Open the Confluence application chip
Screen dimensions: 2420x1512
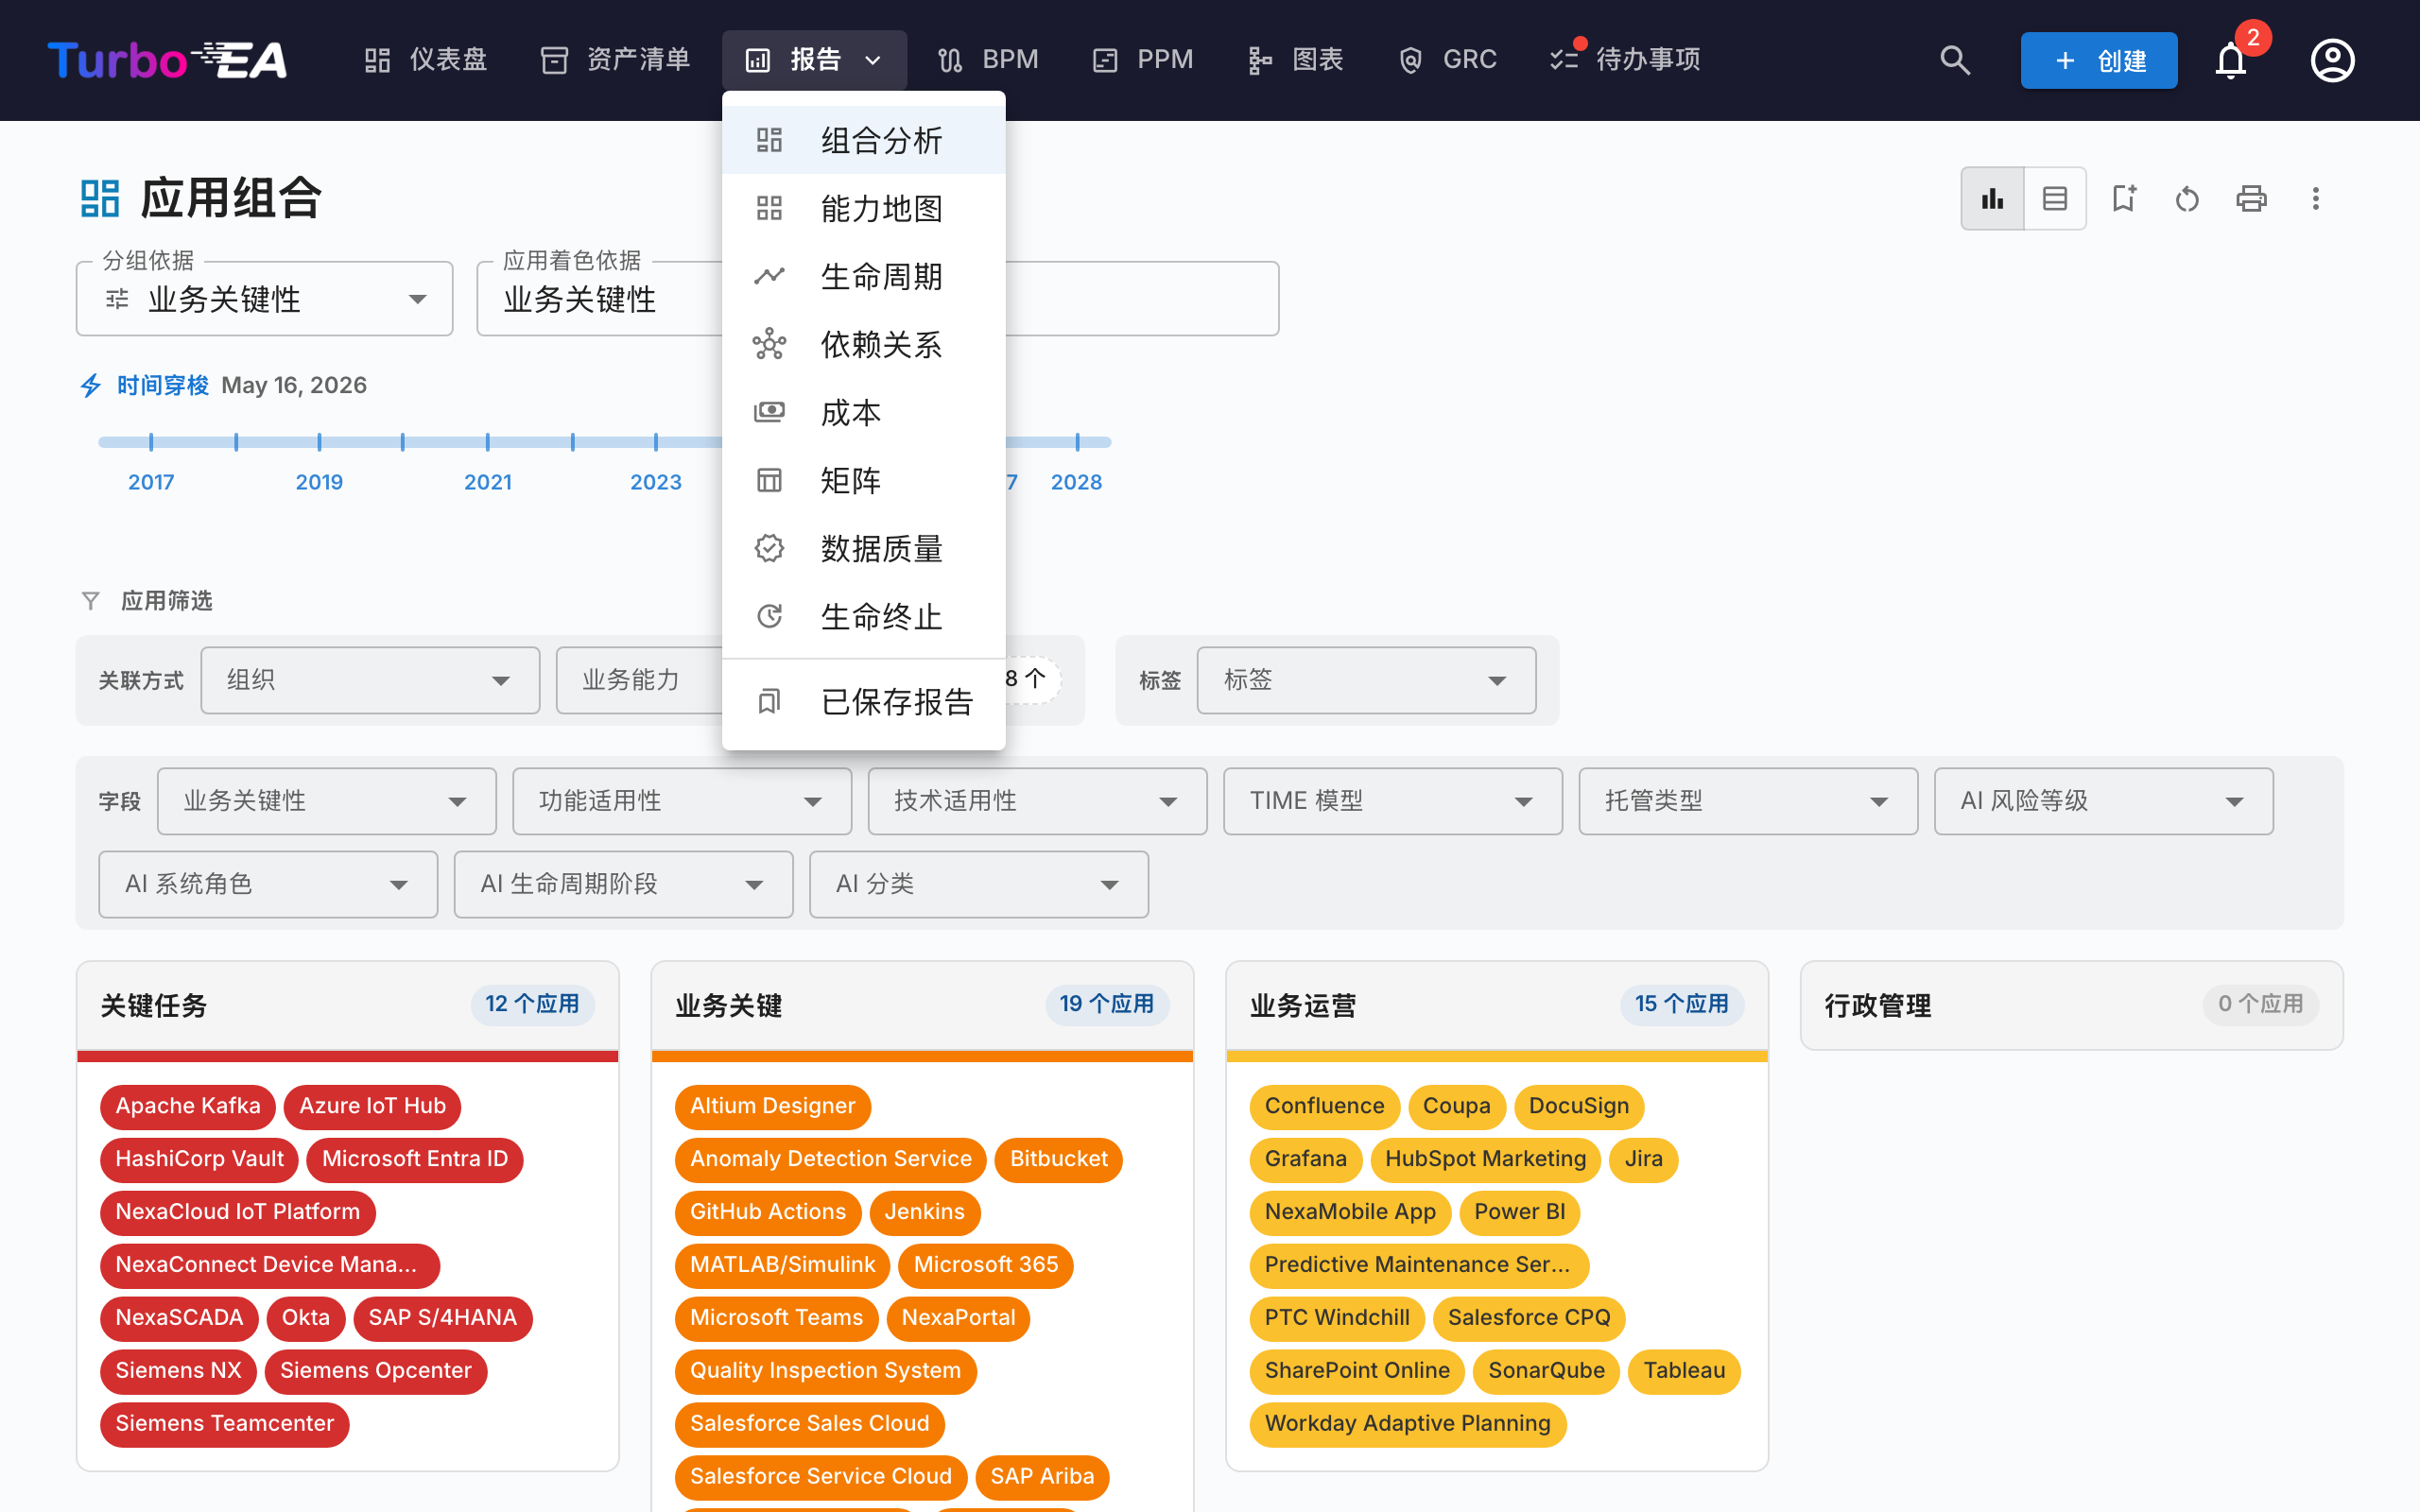pos(1324,1106)
